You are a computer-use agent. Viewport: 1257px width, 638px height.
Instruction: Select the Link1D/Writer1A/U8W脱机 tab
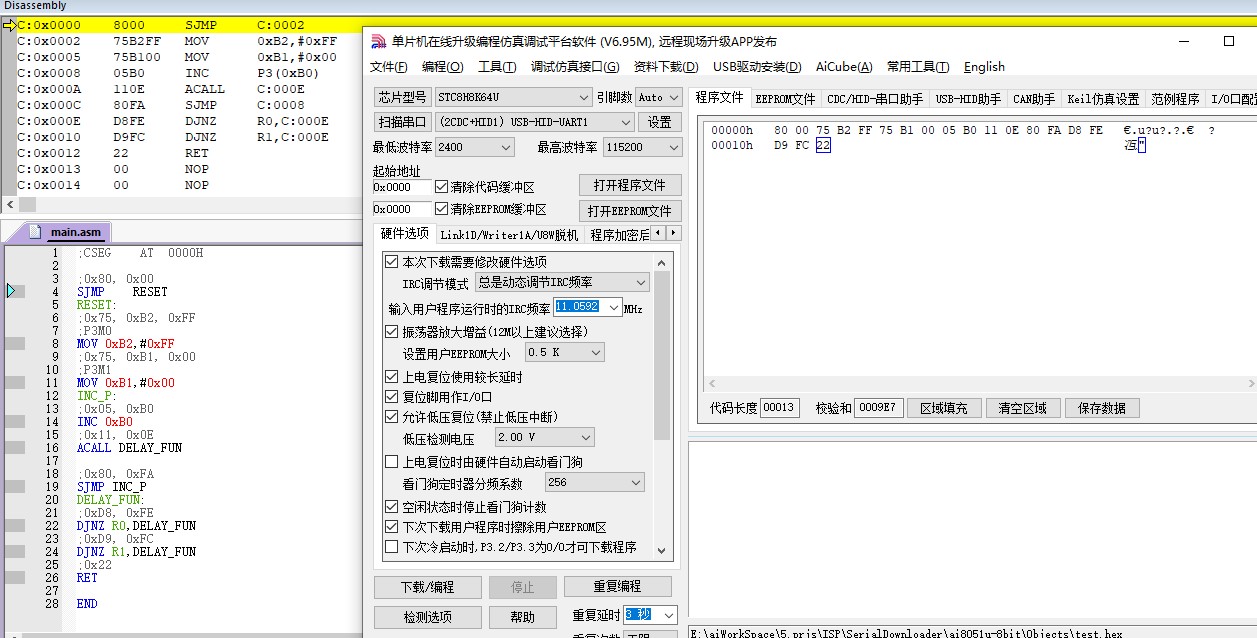[509, 235]
